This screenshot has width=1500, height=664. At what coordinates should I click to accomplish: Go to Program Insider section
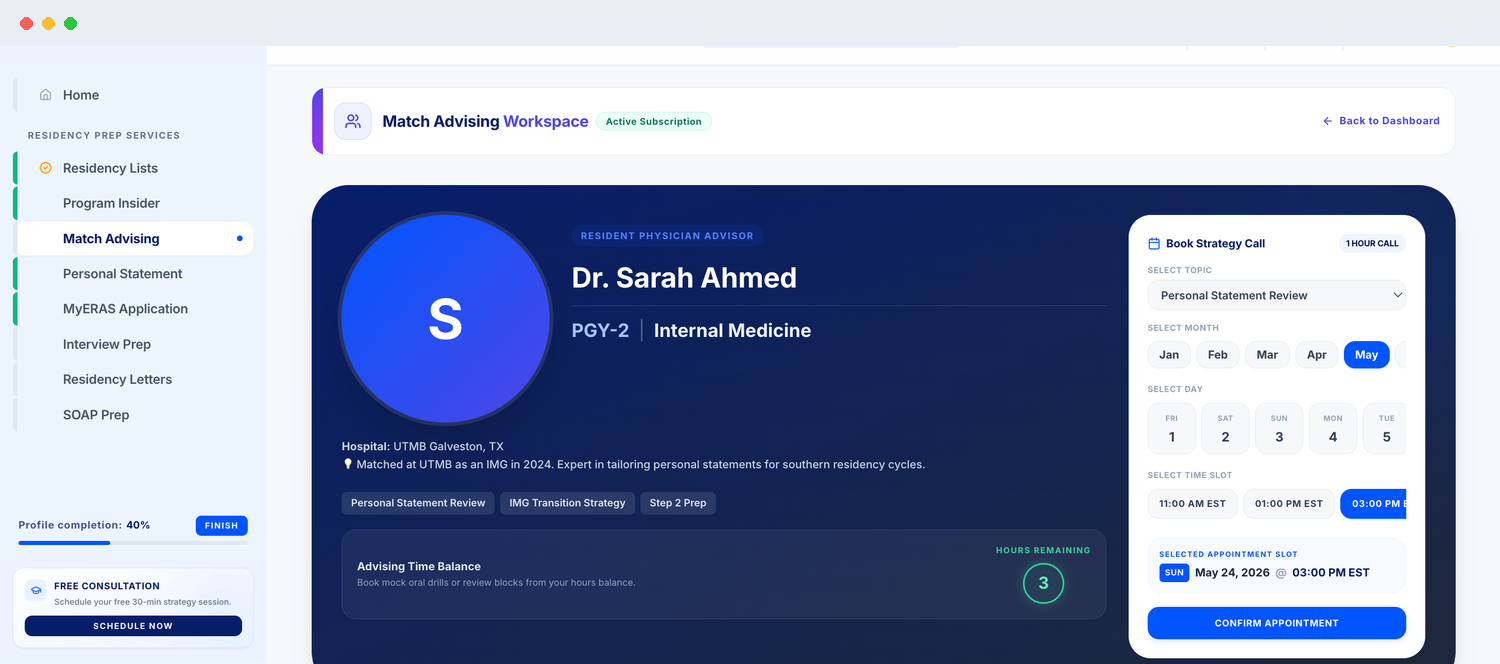tap(133, 203)
